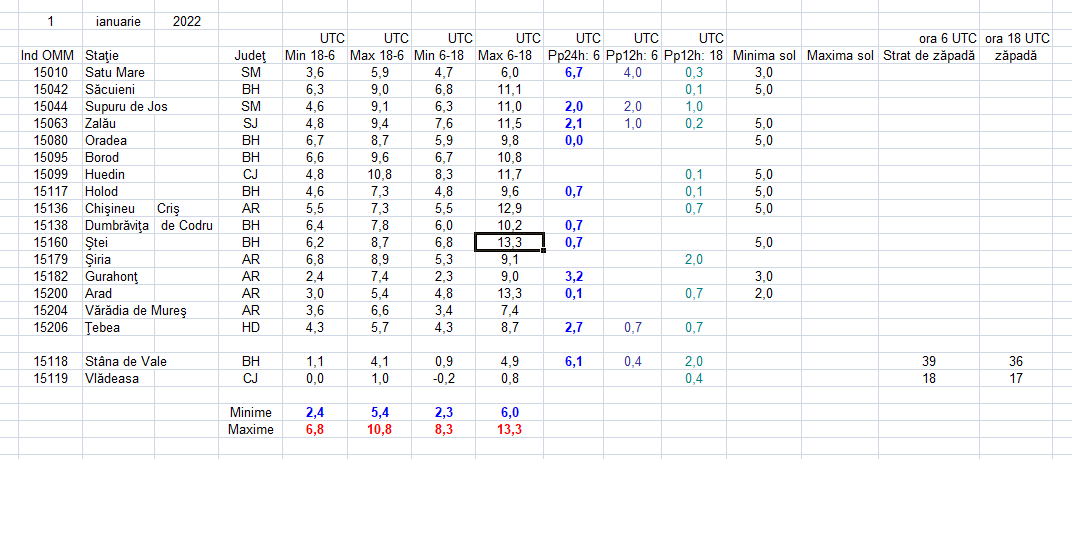
Task: Click the 'Zalău' station cell
Action: [118, 124]
